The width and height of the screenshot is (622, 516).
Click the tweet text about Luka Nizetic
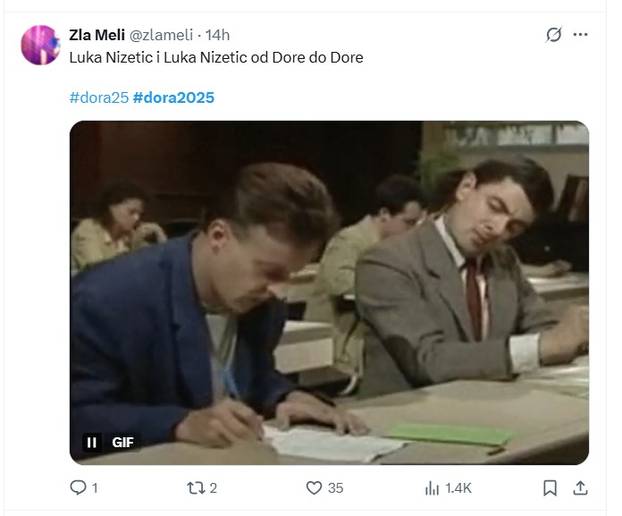click(216, 57)
